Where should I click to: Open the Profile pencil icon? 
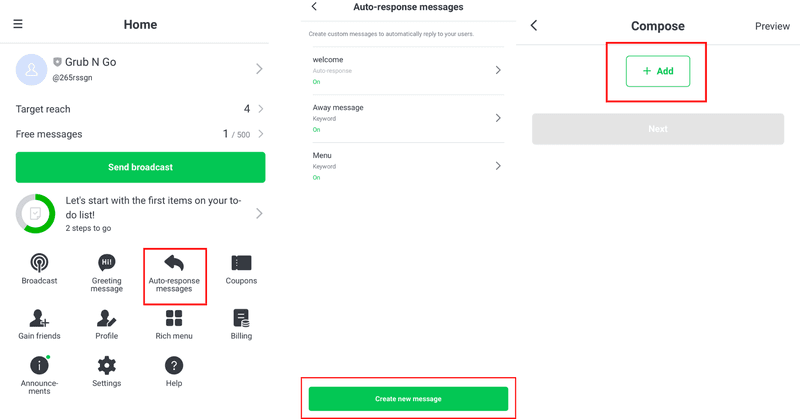pos(107,318)
